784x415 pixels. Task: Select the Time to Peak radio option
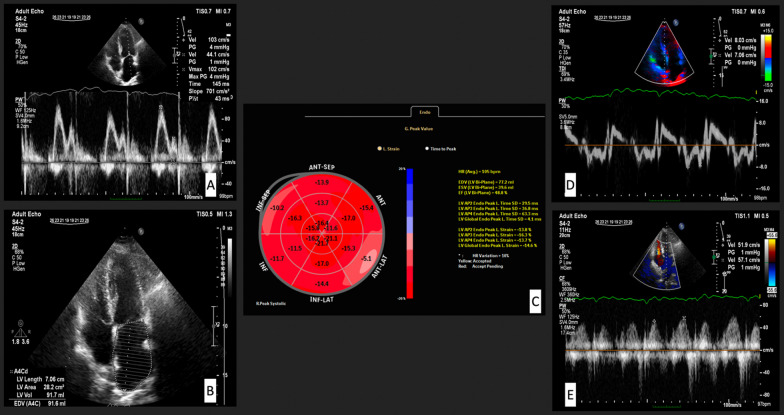point(440,149)
